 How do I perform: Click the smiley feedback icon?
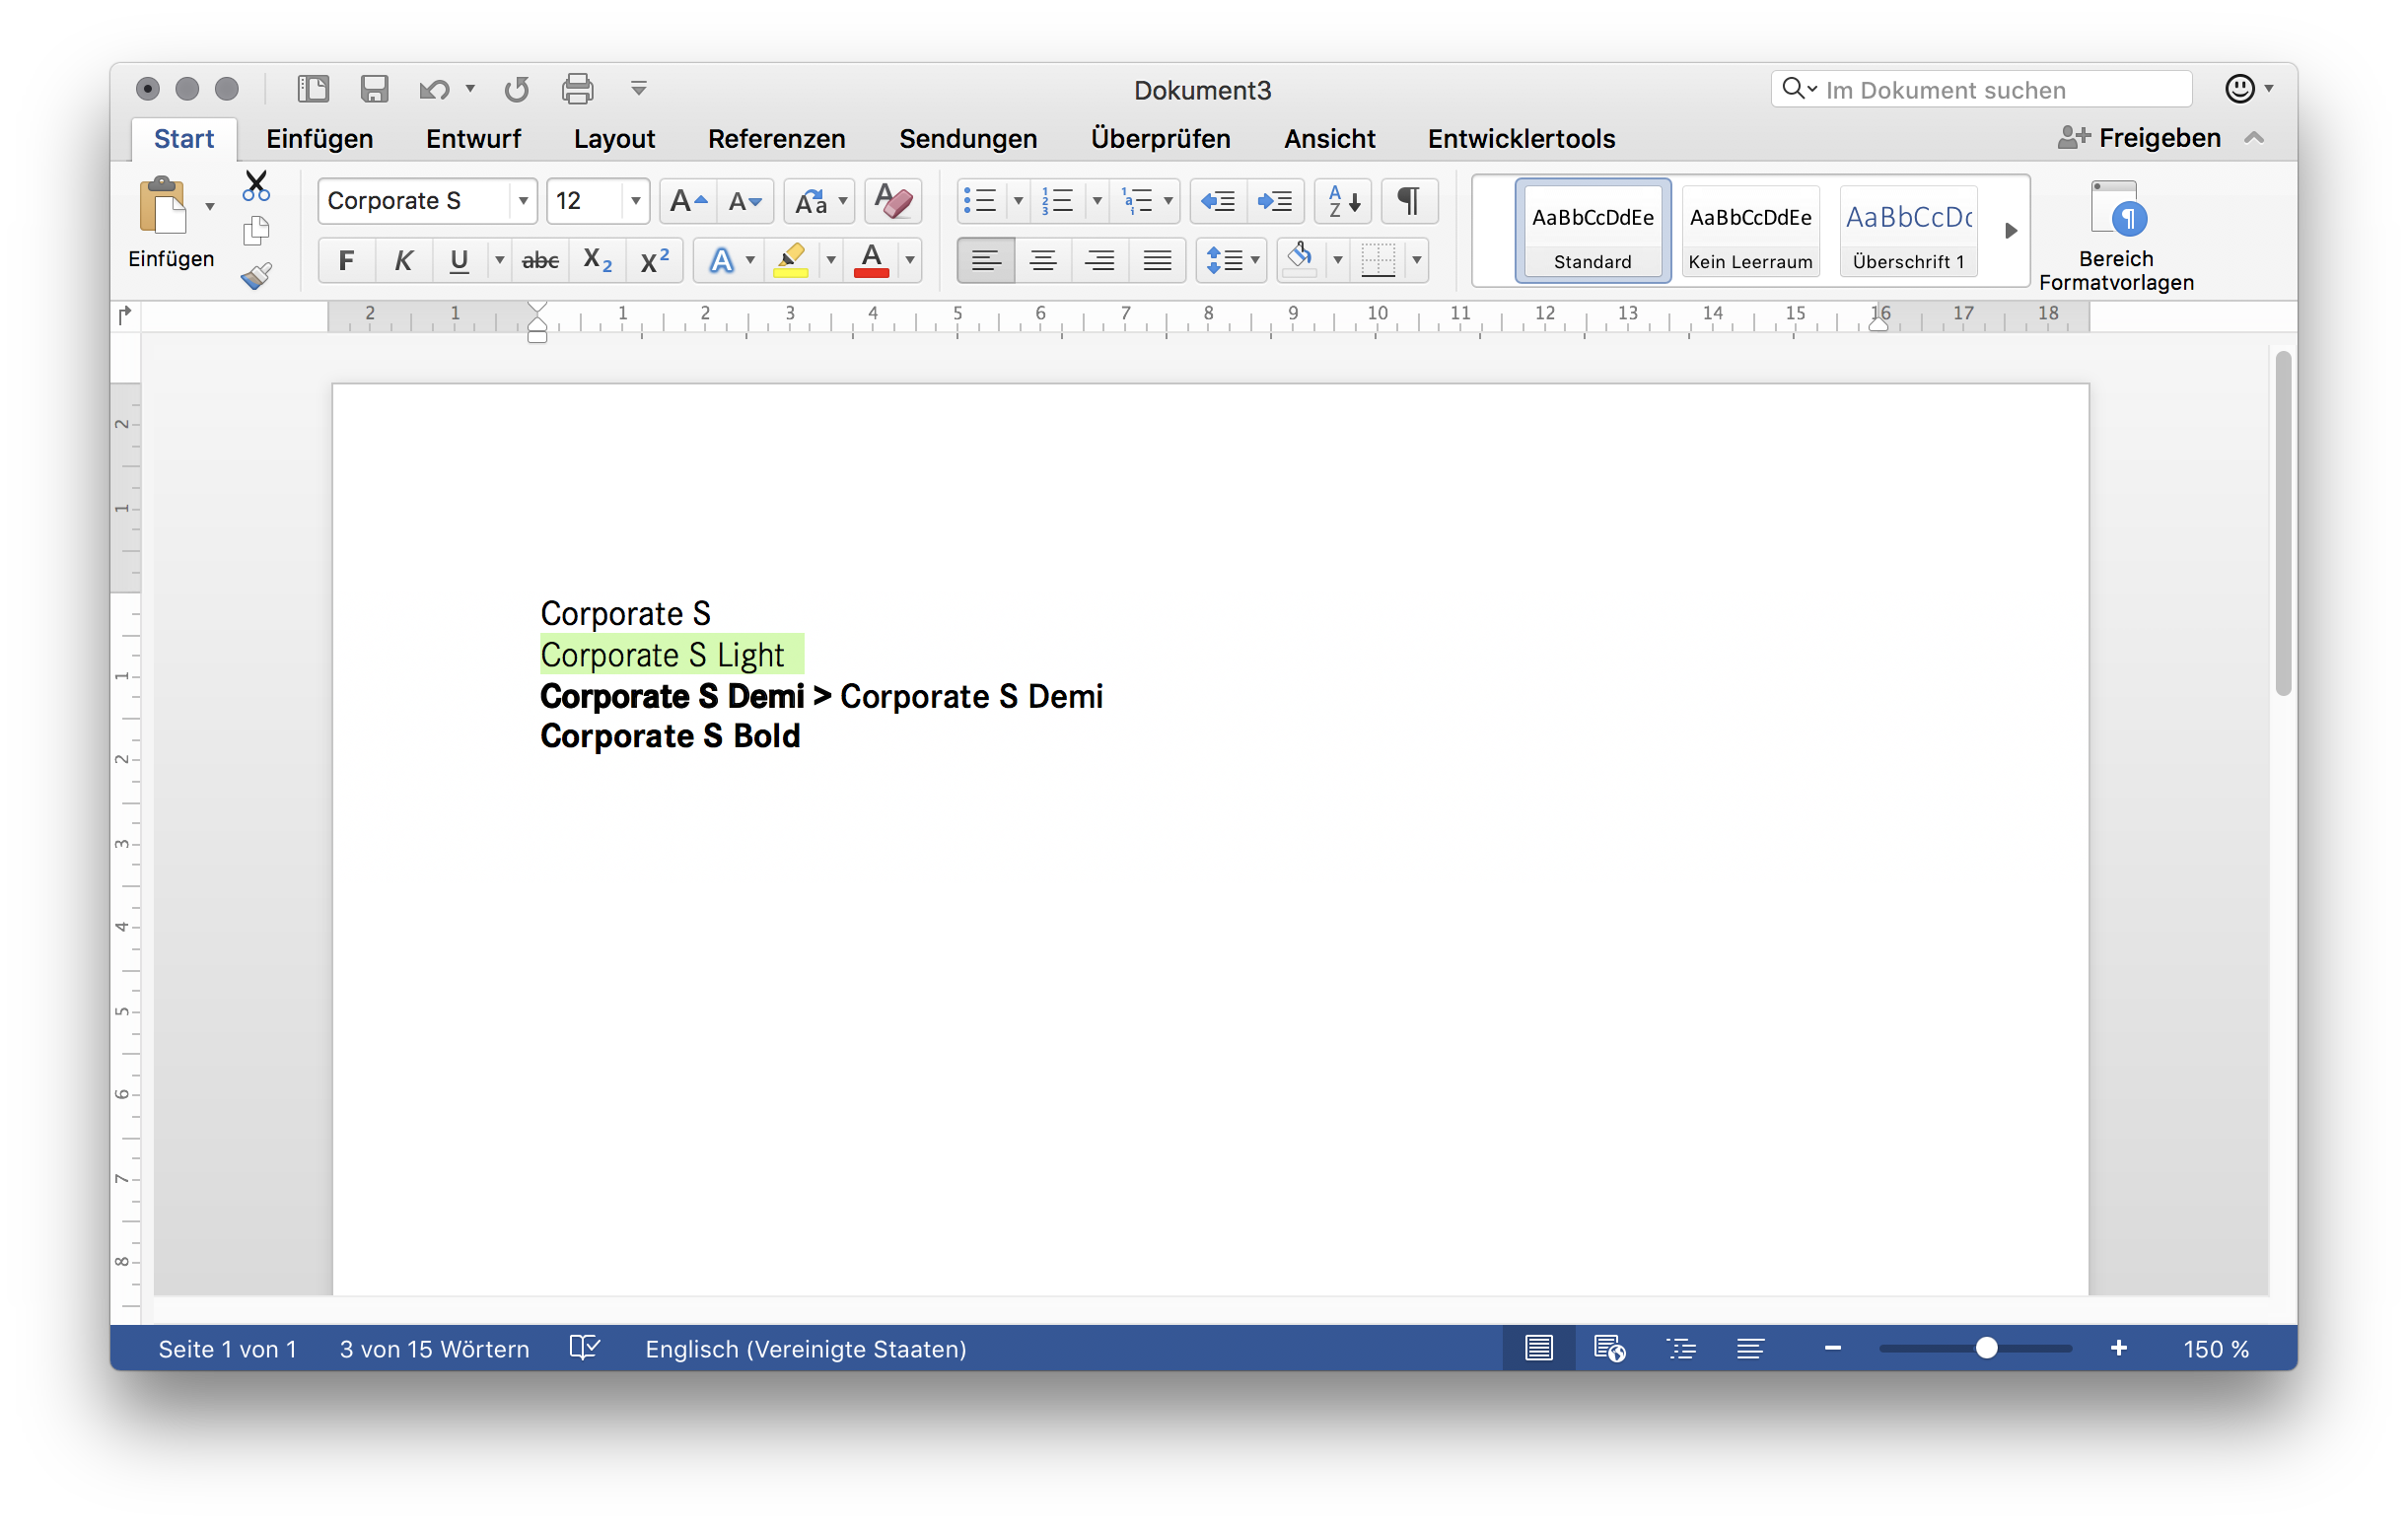(2240, 89)
